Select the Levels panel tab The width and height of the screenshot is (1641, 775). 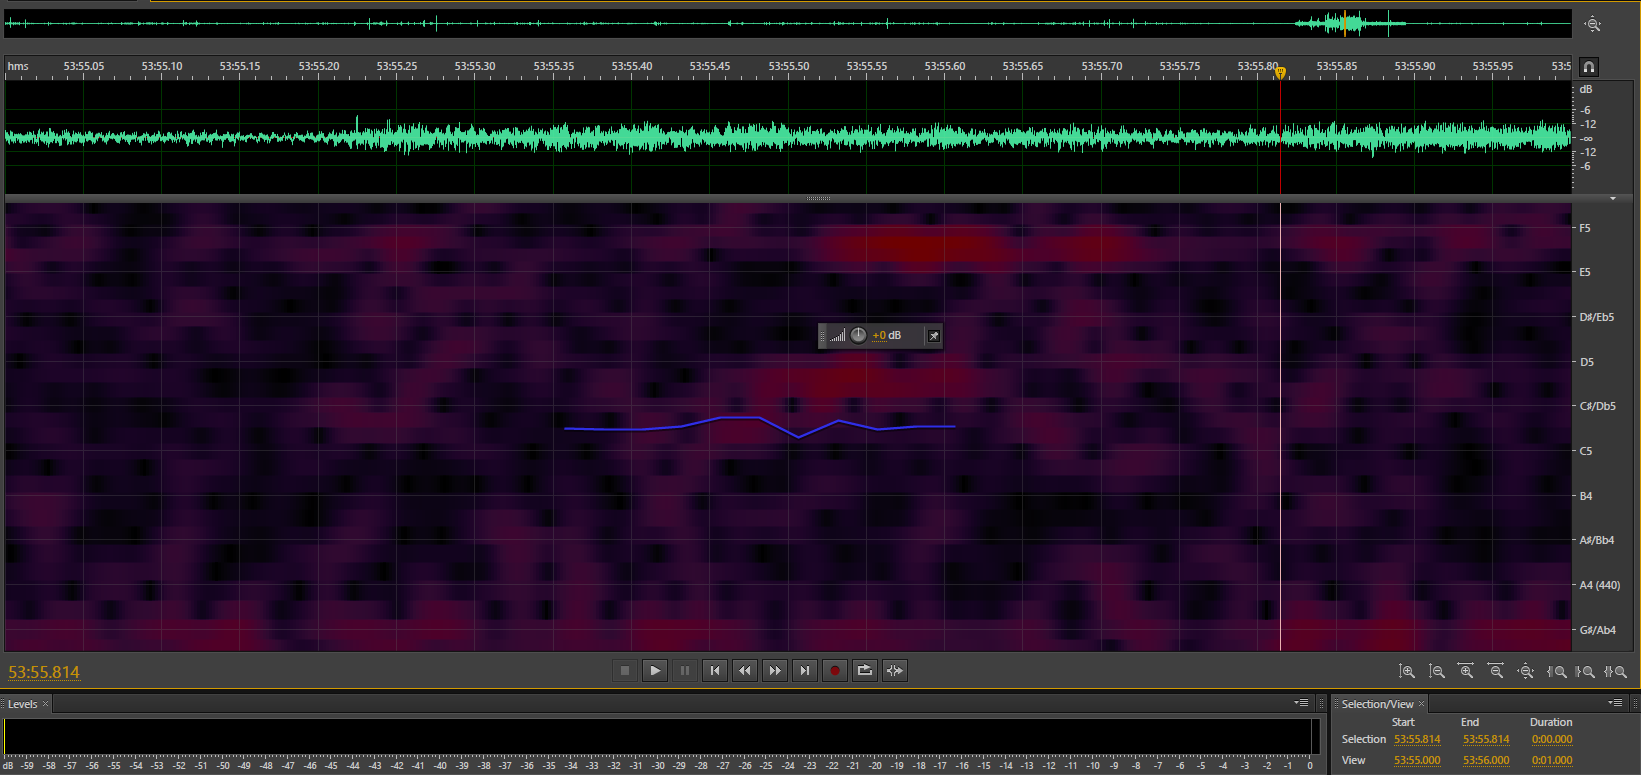point(23,704)
